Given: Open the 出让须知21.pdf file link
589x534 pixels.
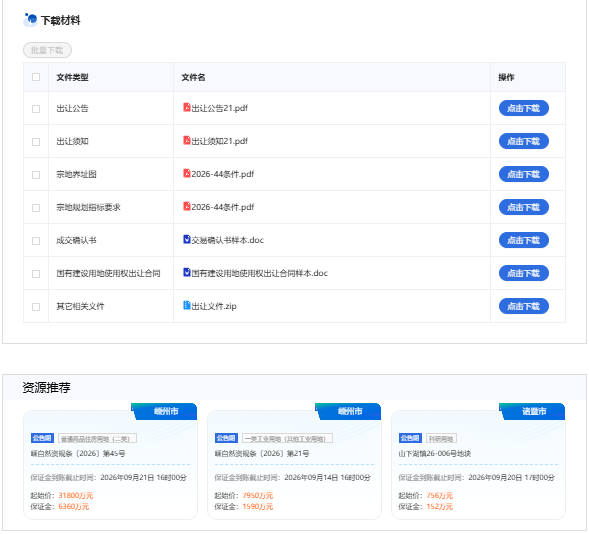Looking at the screenshot, I should (x=219, y=141).
